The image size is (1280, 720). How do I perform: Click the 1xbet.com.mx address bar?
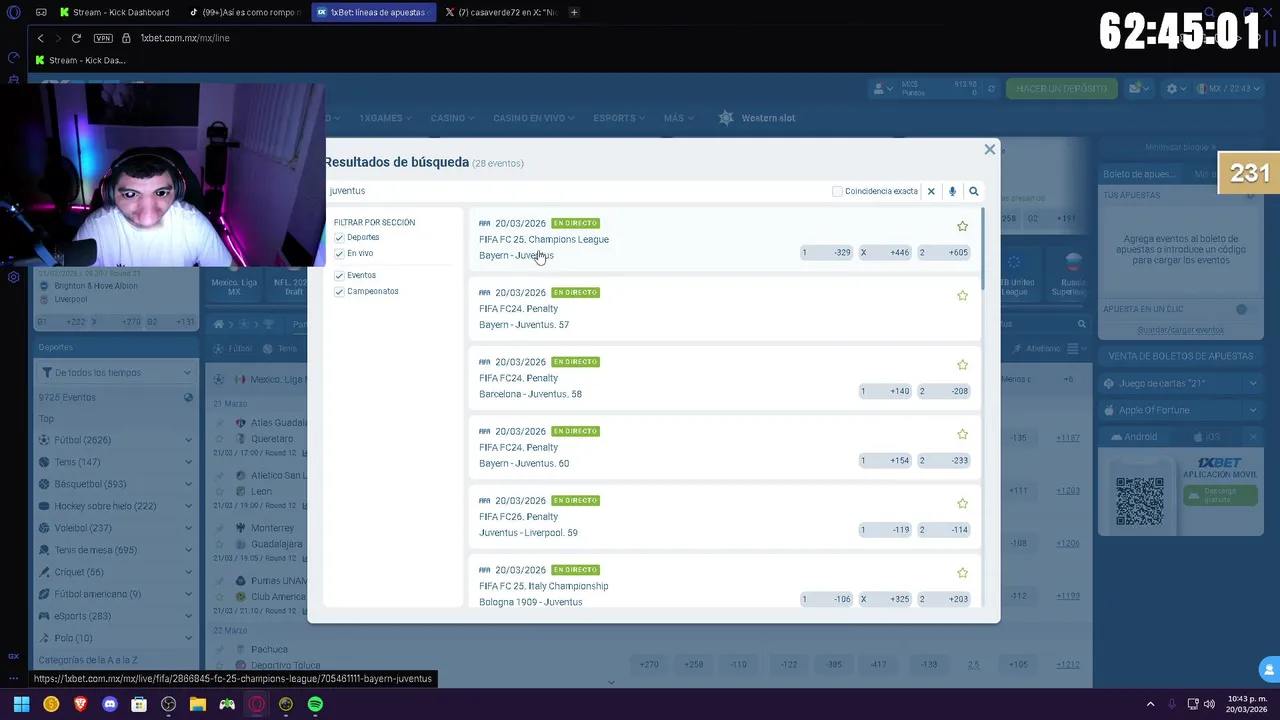point(185,38)
